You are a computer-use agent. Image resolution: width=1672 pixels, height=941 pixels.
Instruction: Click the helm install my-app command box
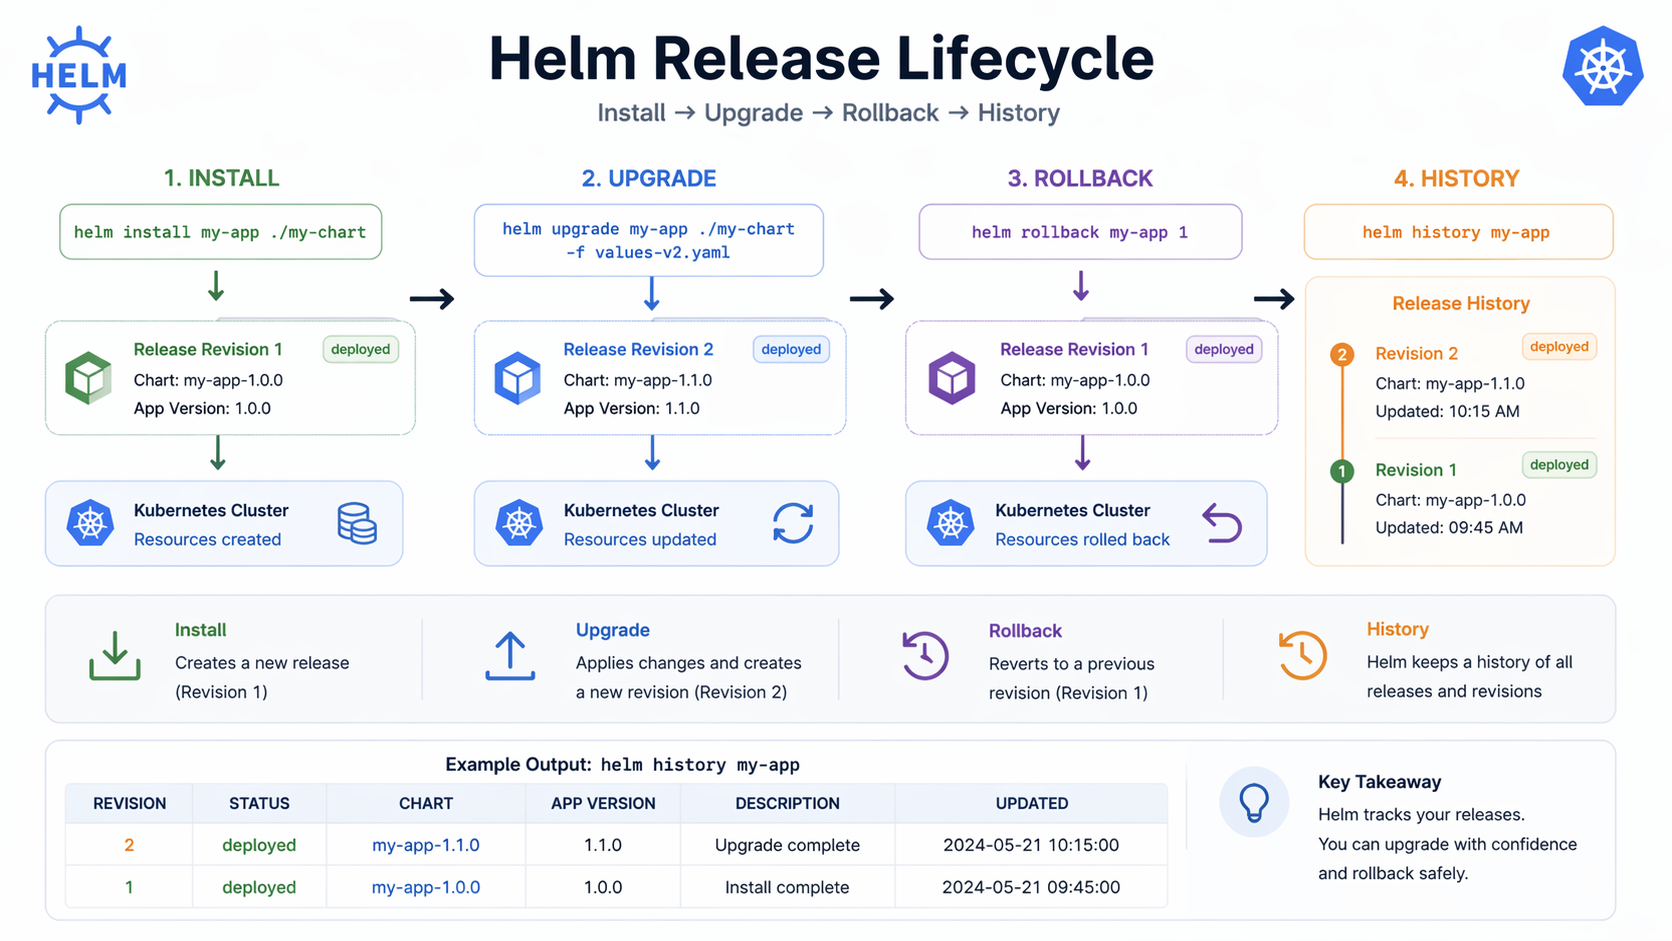point(220,232)
